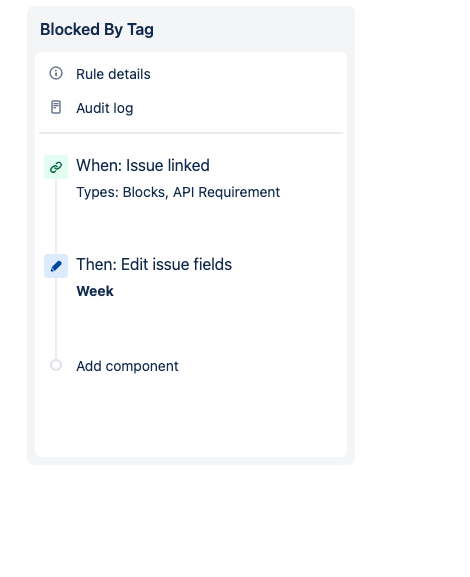
Task: Click the word "When:" in trigger heading
Action: click(x=99, y=166)
